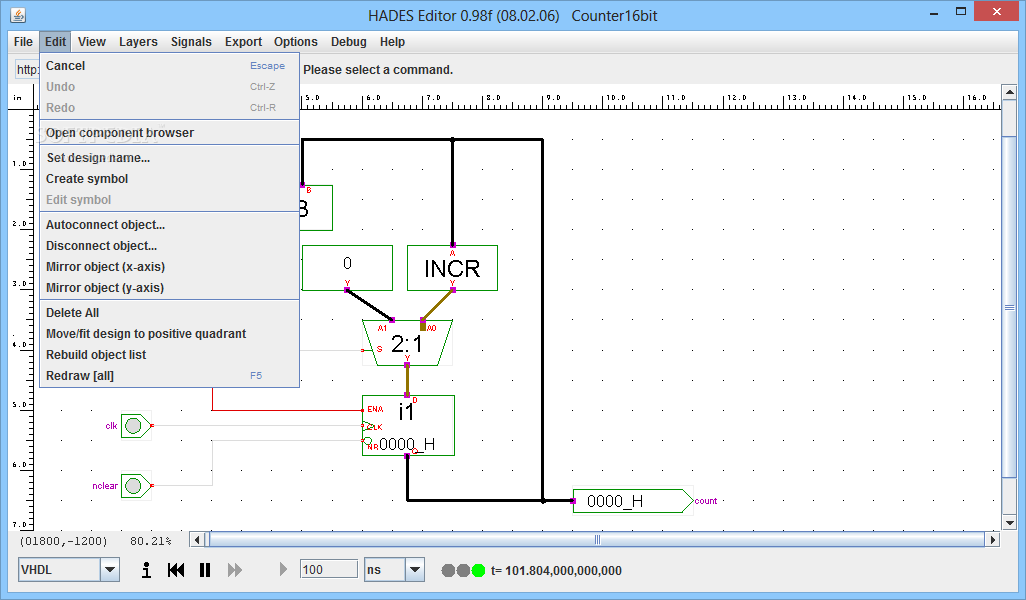
Task: Click vertical scrollbar down arrow
Action: click(1009, 523)
